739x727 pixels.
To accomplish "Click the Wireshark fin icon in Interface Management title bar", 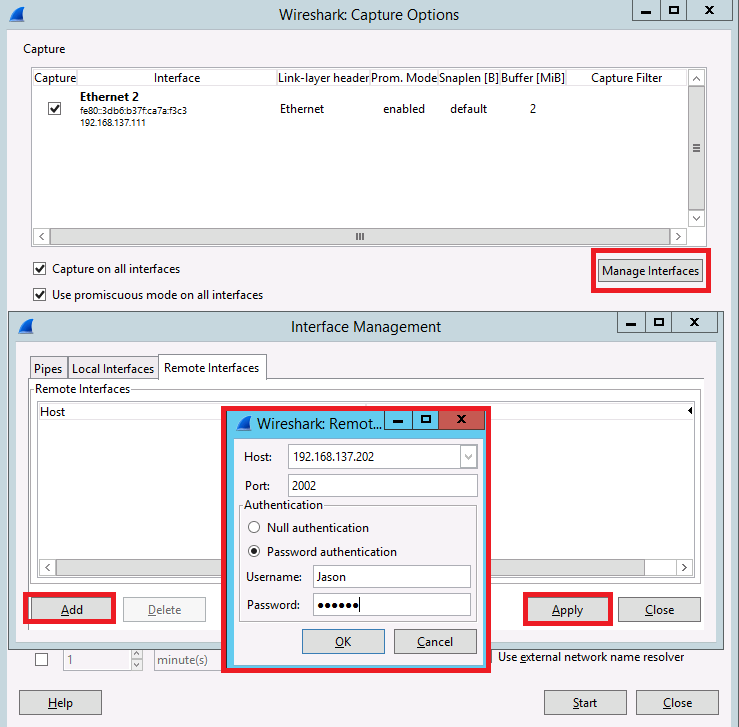I will pos(26,326).
